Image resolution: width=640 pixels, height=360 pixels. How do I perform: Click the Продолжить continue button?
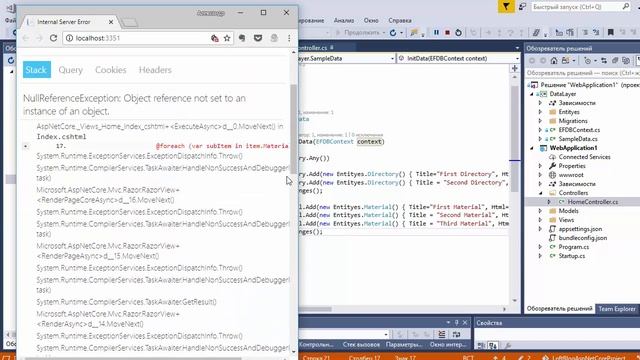tap(360, 32)
